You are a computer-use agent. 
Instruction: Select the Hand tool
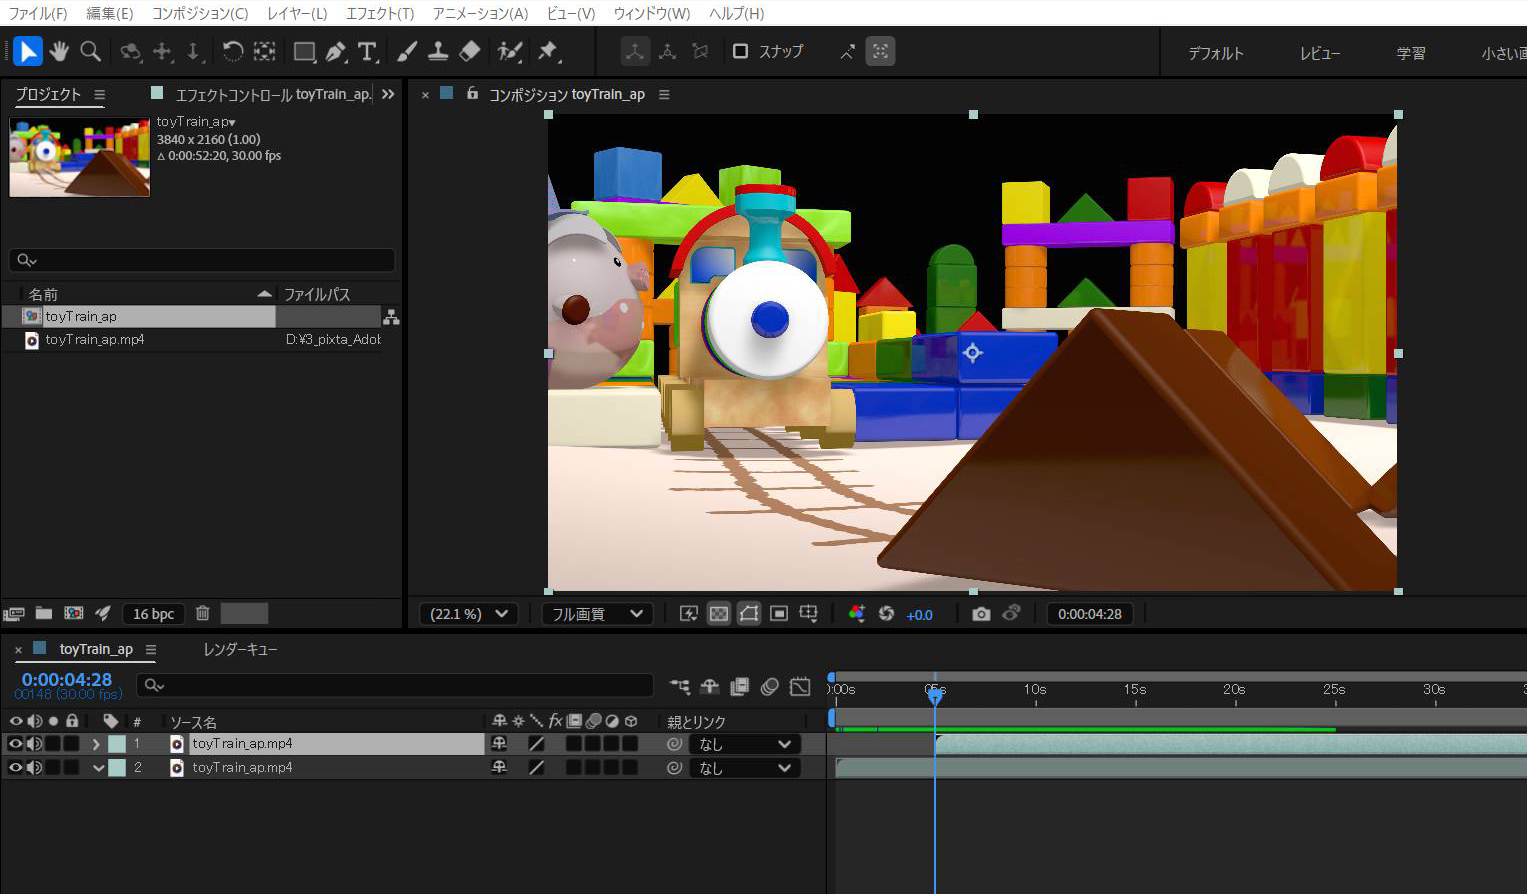click(59, 51)
